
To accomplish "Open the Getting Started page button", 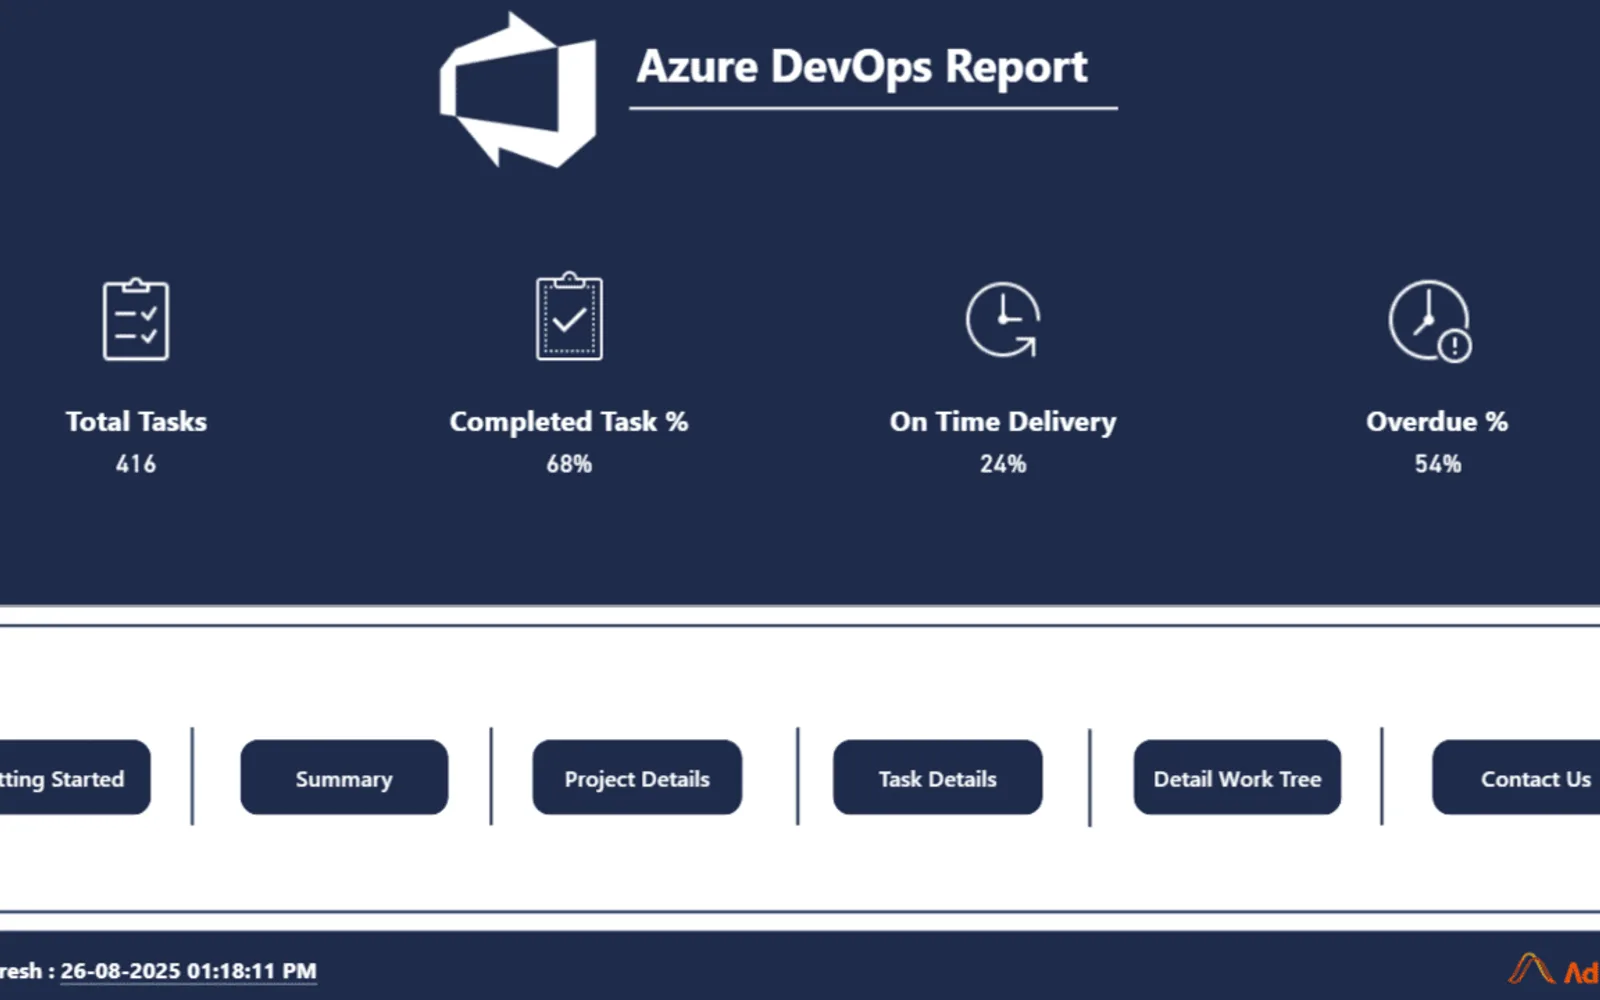I will point(75,777).
